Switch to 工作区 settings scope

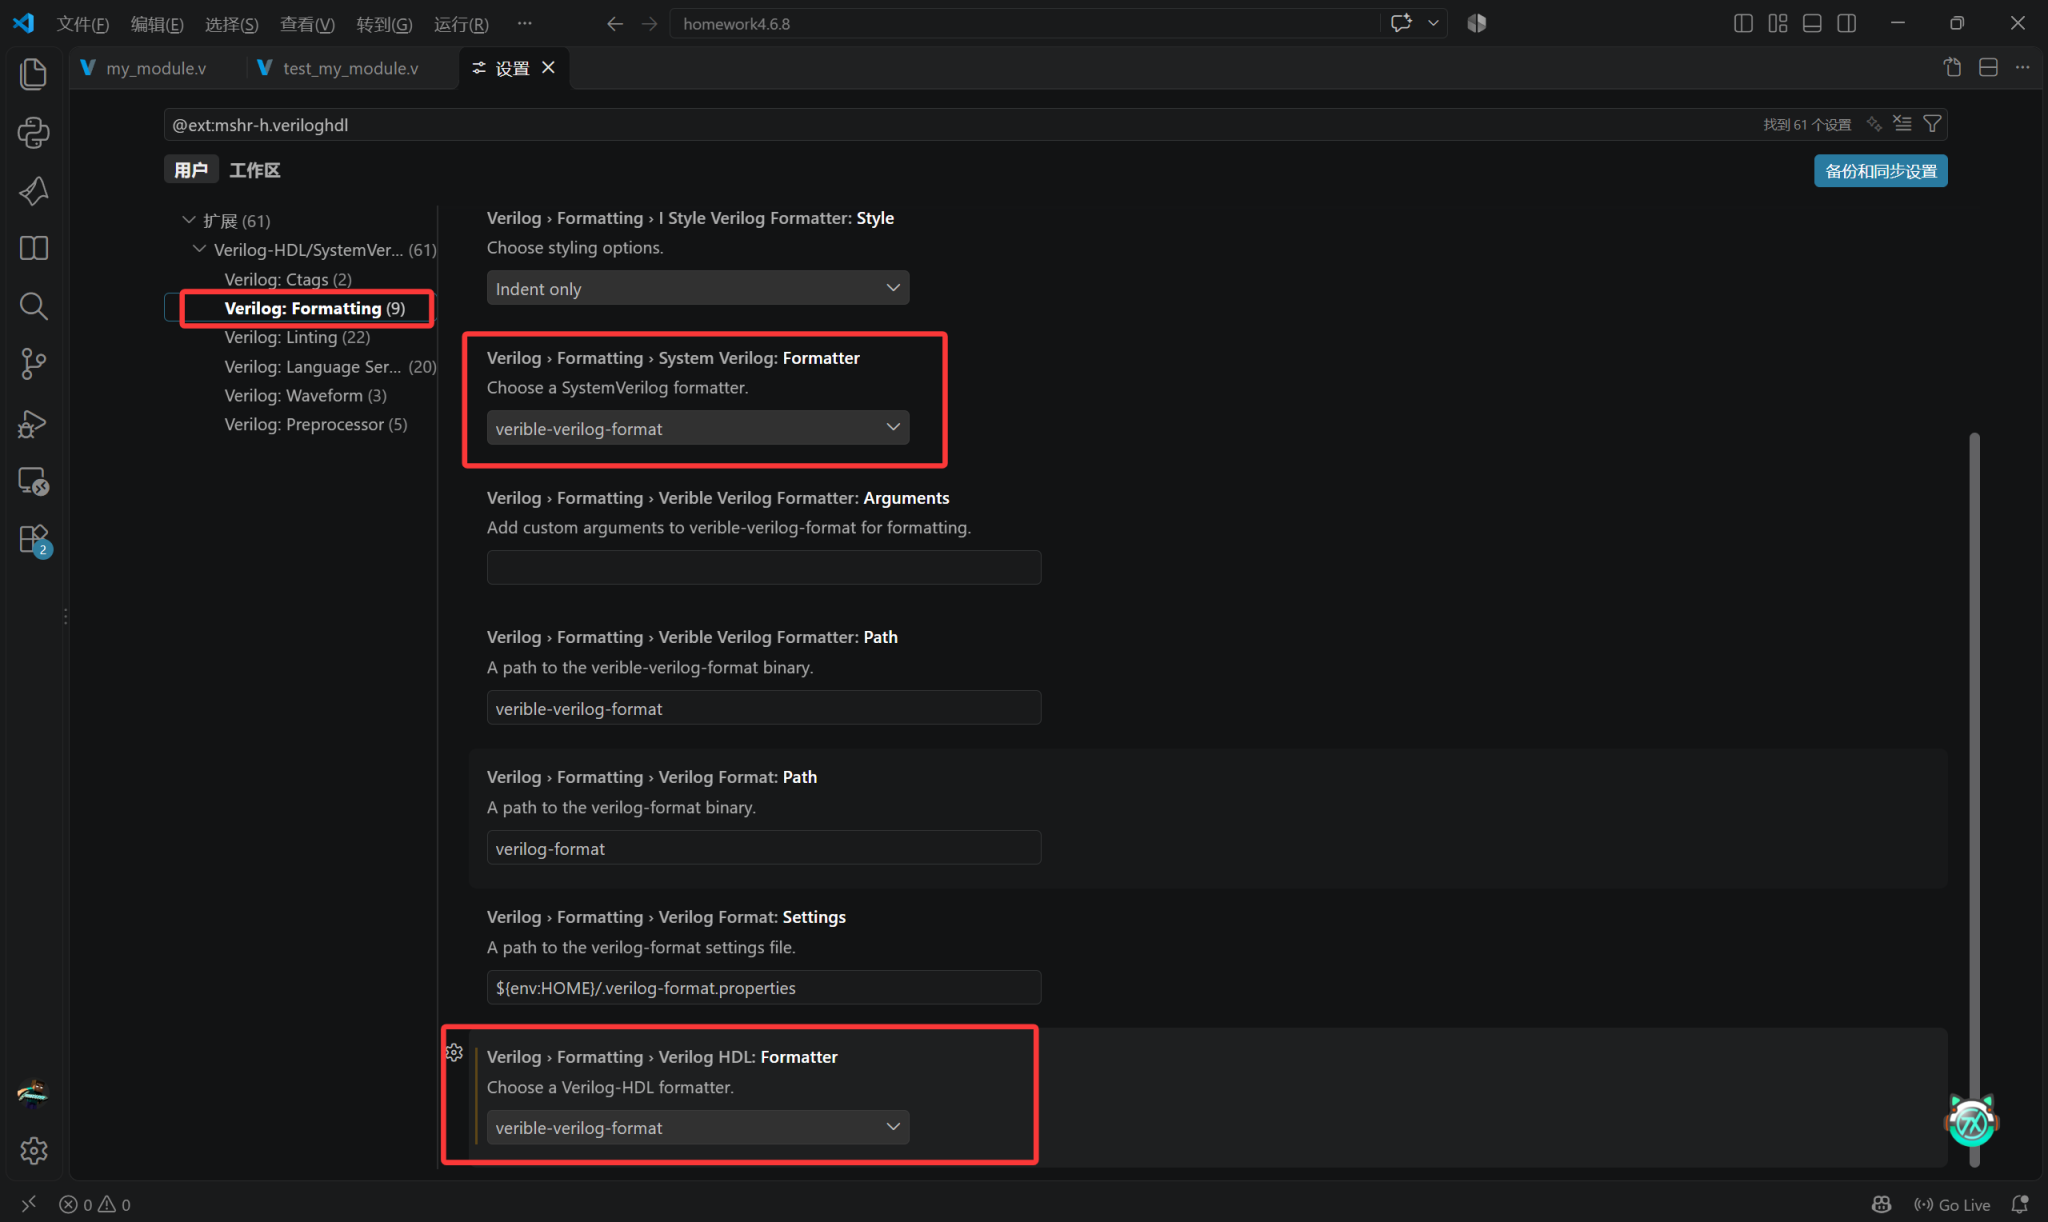click(255, 170)
